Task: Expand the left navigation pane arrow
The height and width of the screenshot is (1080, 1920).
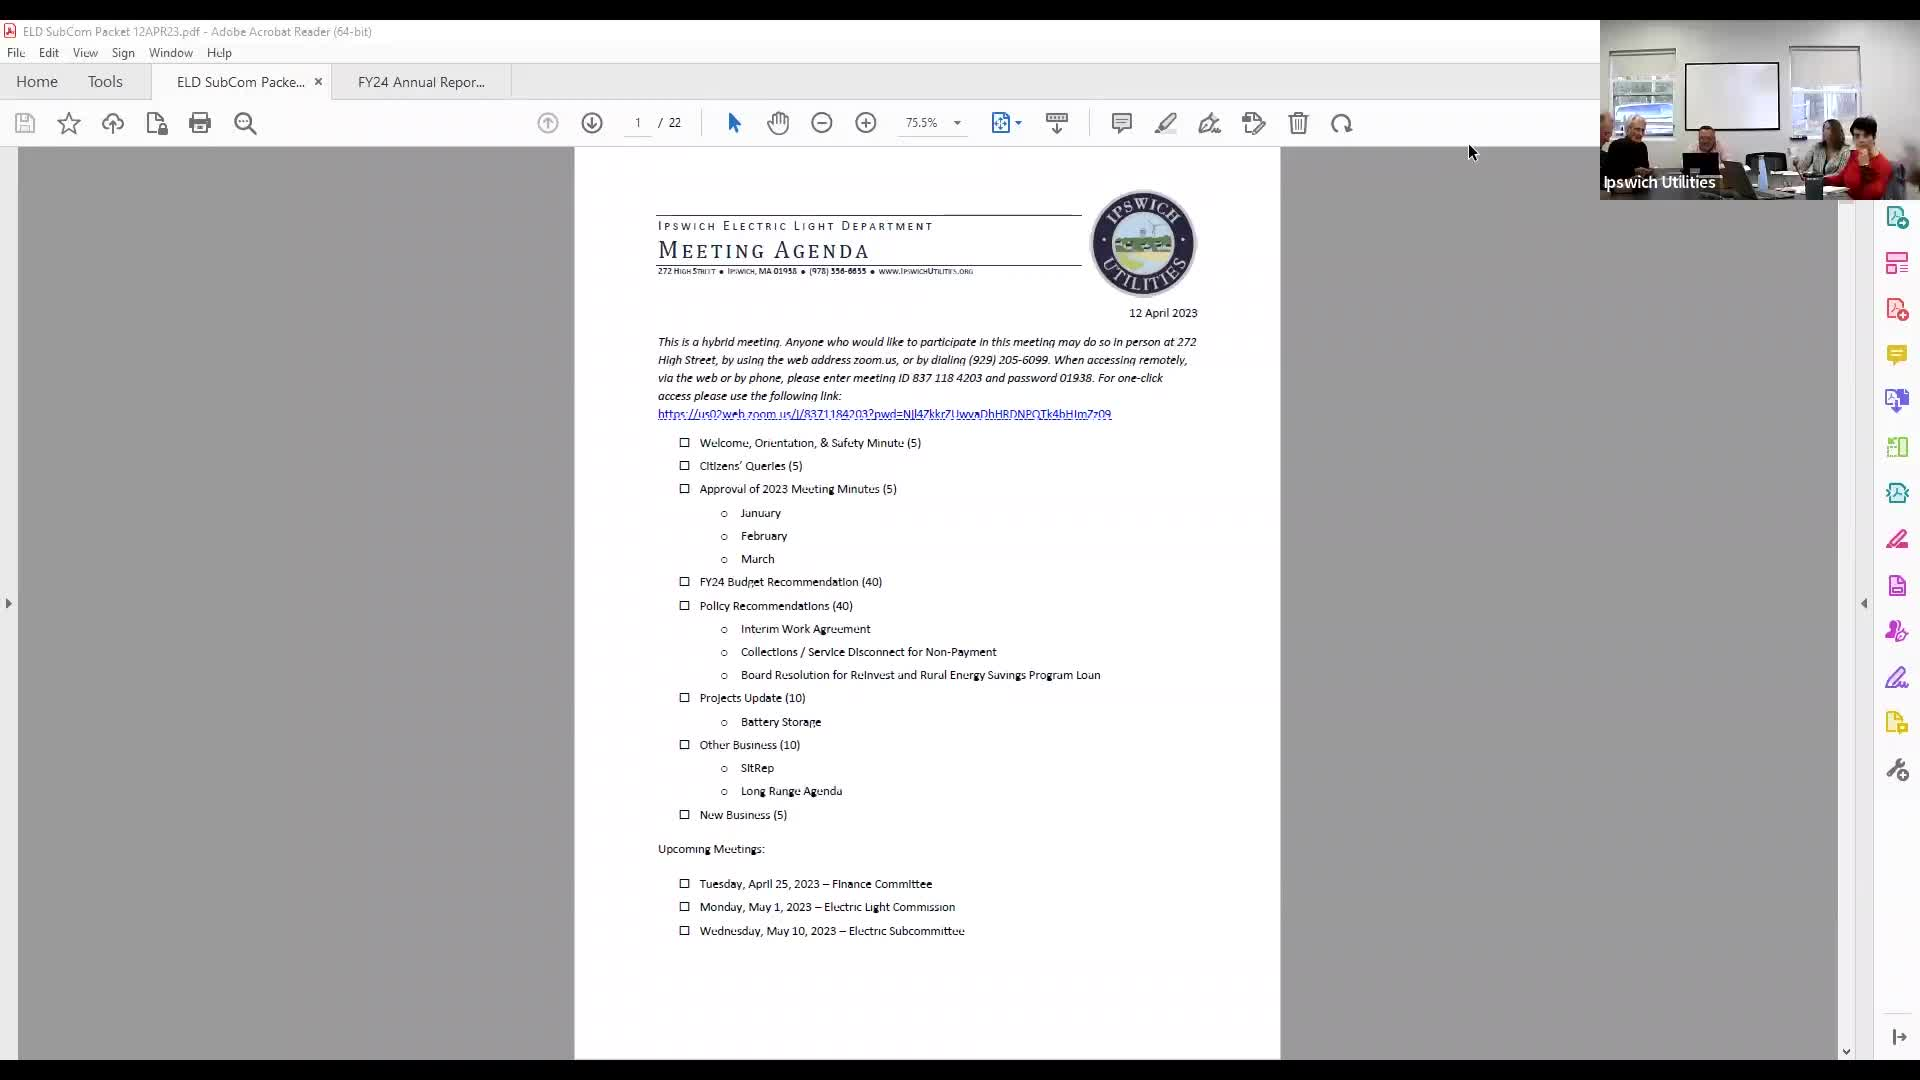Action: tap(9, 603)
